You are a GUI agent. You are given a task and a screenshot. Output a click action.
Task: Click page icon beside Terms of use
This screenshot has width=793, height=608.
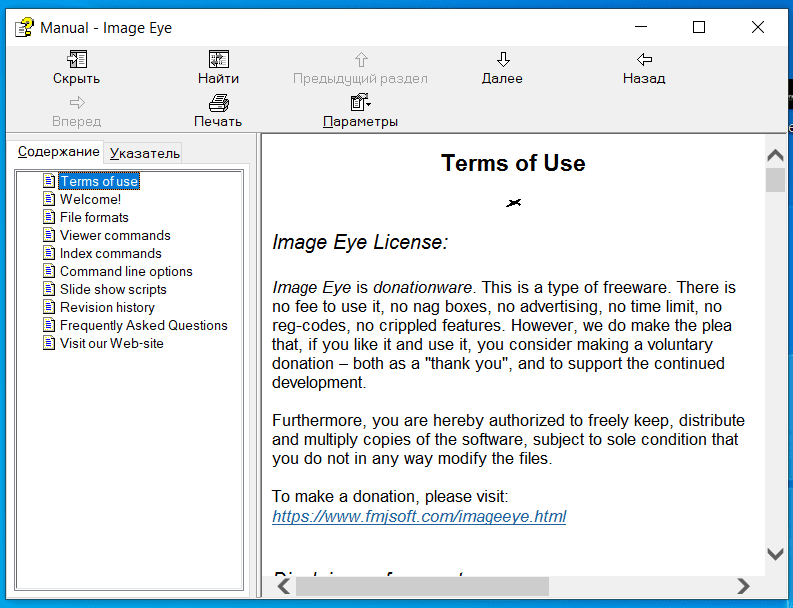pos(49,181)
